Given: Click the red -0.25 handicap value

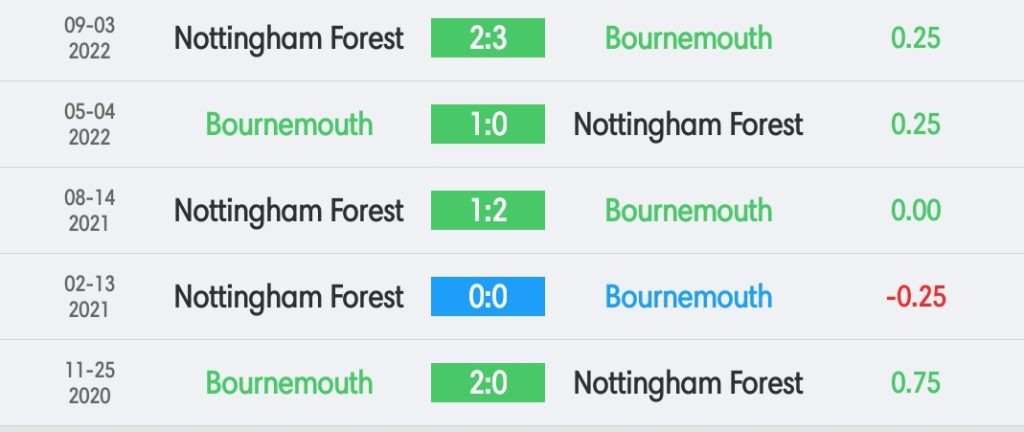Looking at the screenshot, I should click(916, 296).
